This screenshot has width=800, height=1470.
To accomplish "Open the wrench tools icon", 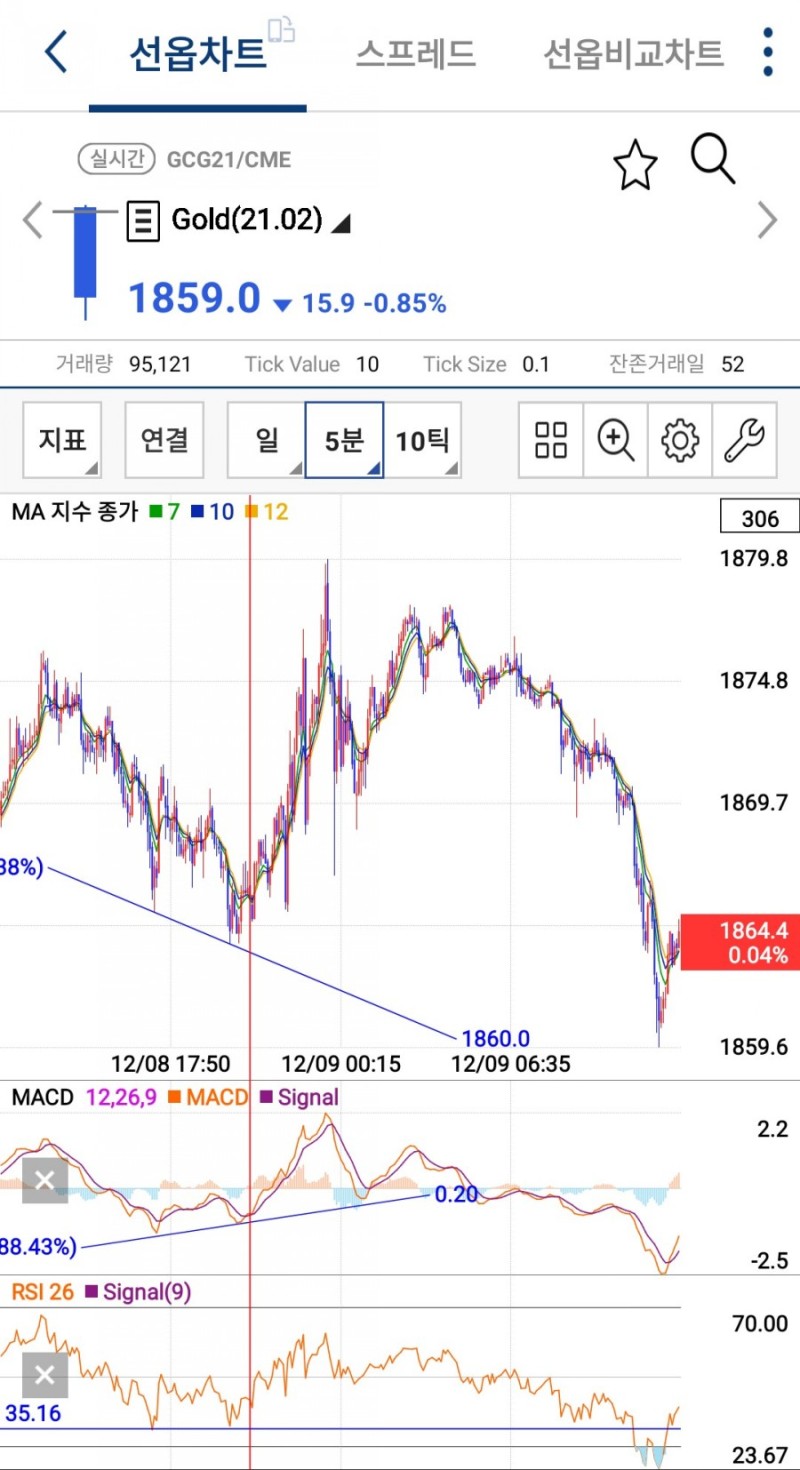I will coord(744,439).
